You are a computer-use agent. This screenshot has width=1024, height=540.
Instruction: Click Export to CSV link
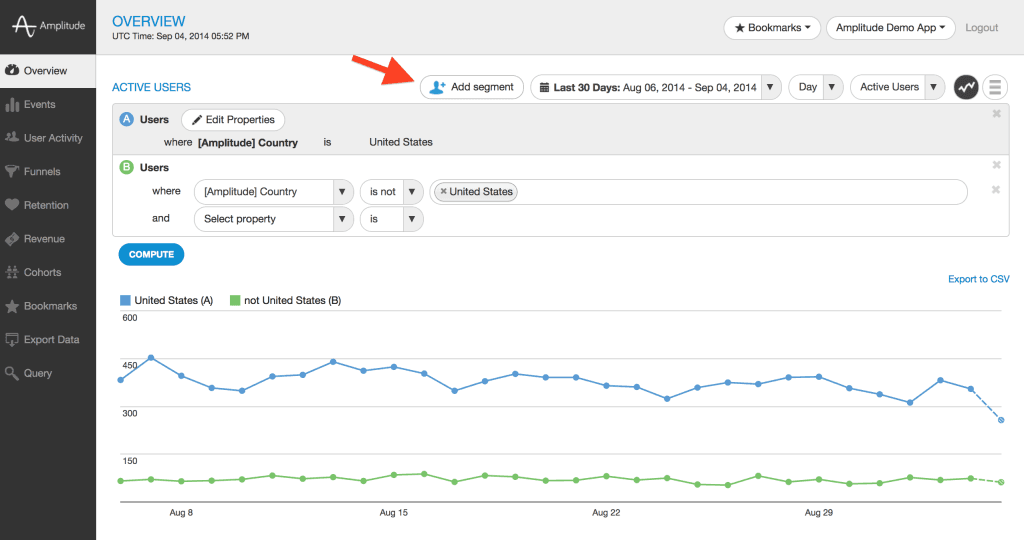[978, 279]
